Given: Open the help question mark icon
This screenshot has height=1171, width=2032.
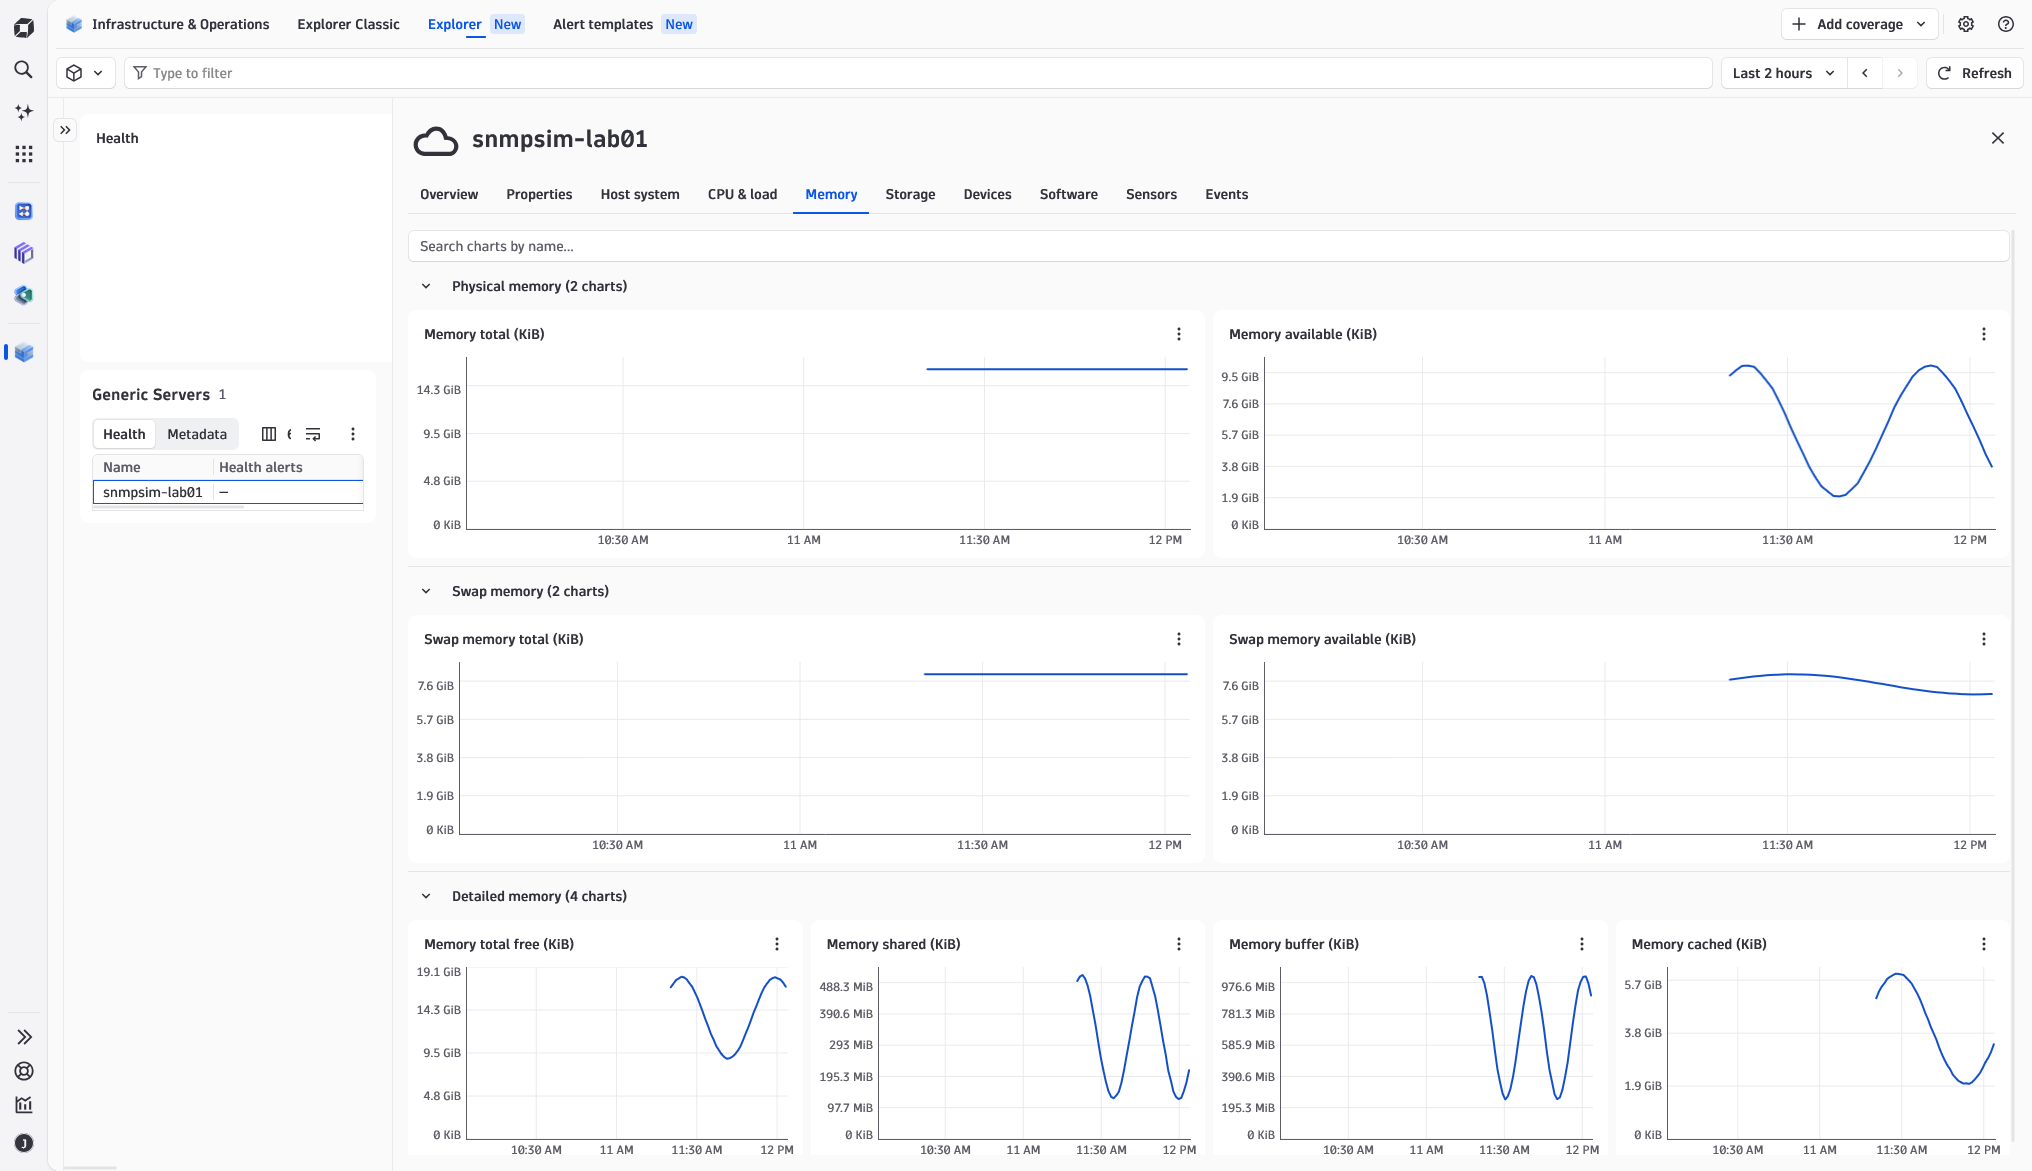Looking at the screenshot, I should [x=2006, y=24].
